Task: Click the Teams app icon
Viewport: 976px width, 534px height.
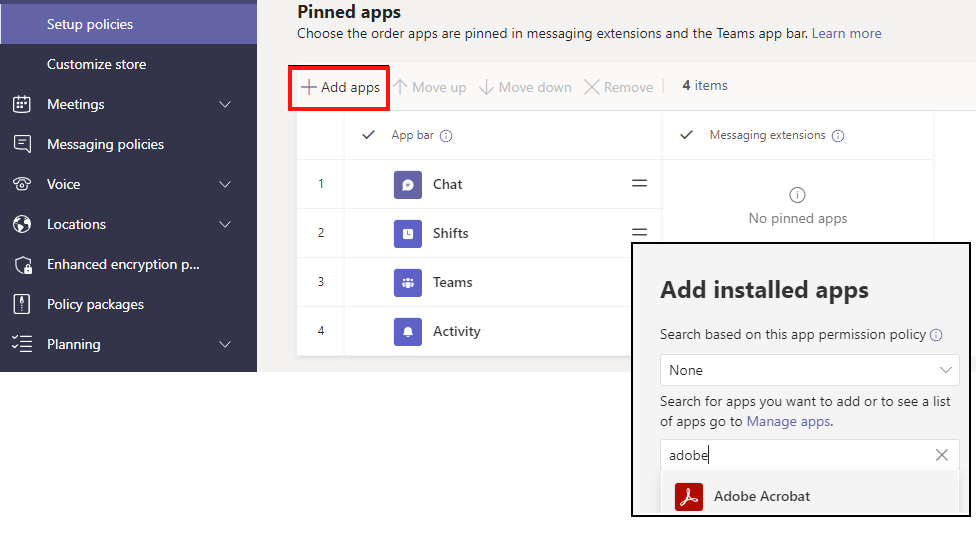Action: tap(408, 283)
